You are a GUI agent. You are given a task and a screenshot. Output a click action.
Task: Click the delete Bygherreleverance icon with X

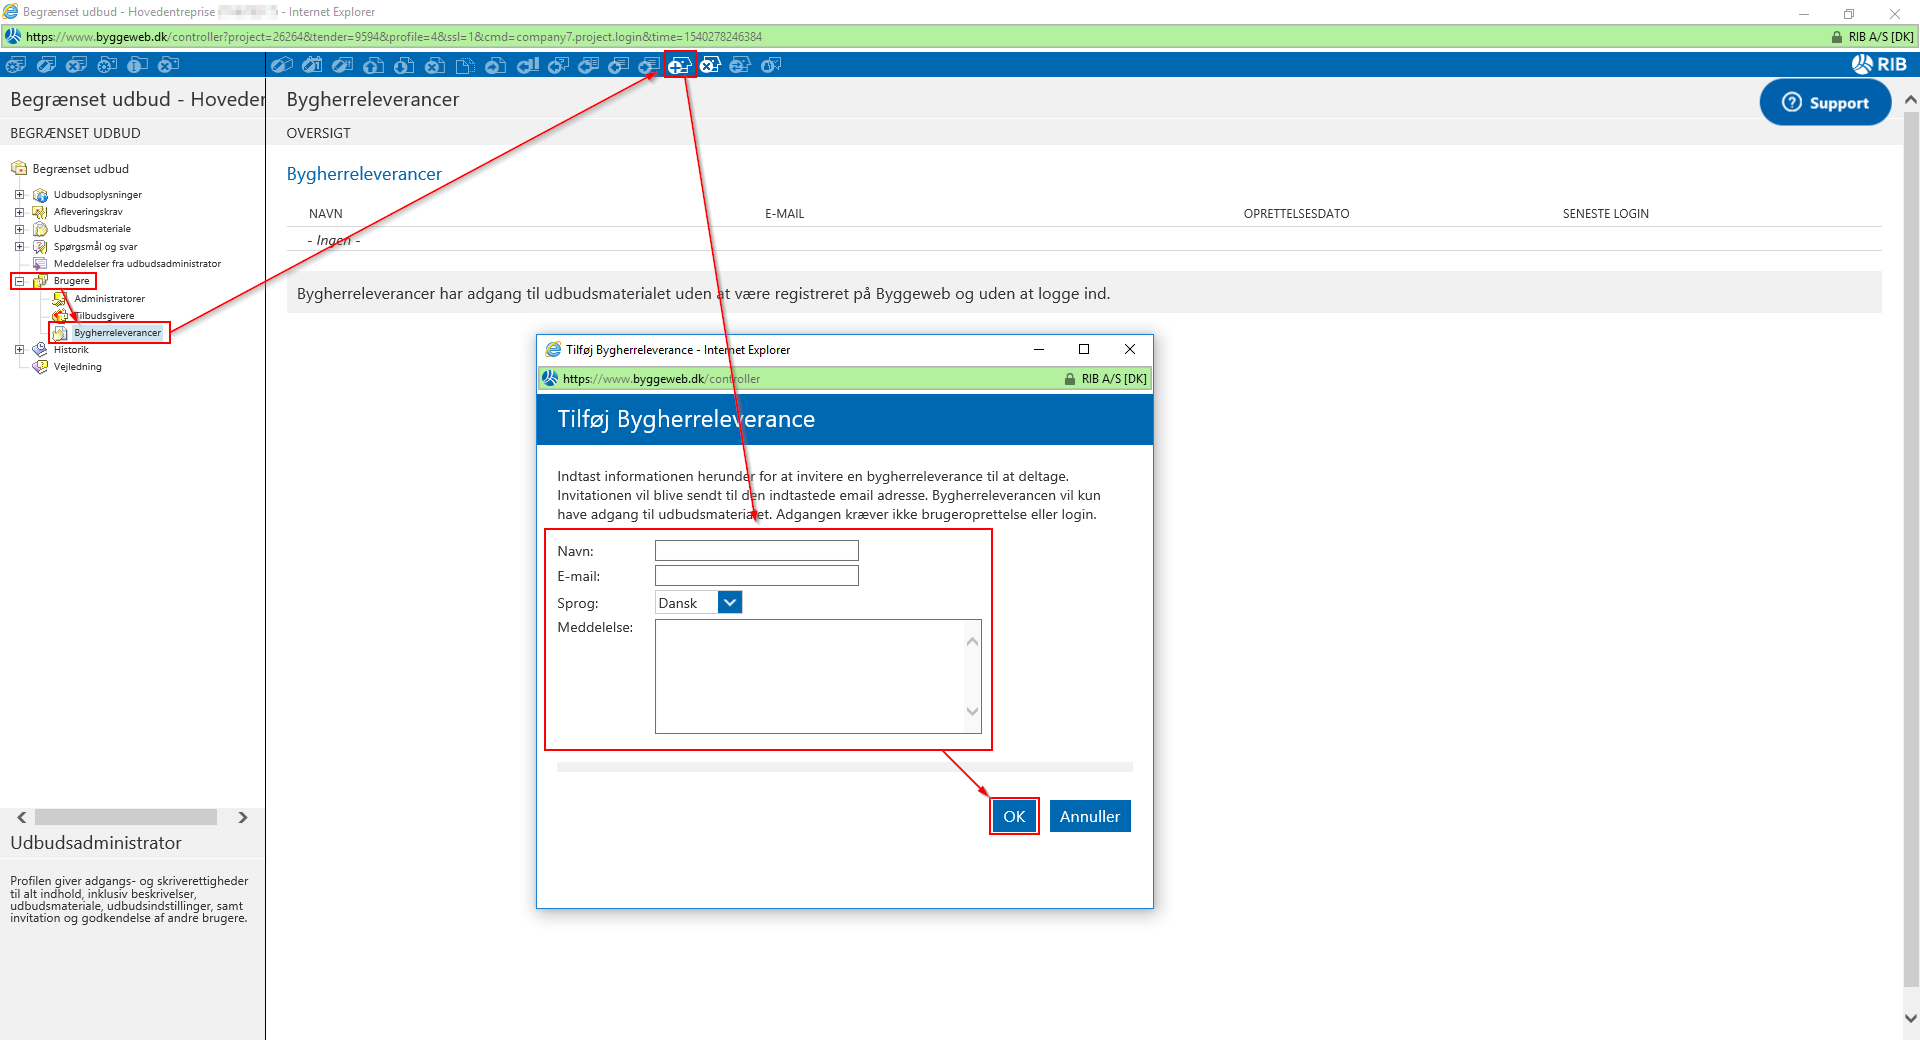click(x=710, y=65)
